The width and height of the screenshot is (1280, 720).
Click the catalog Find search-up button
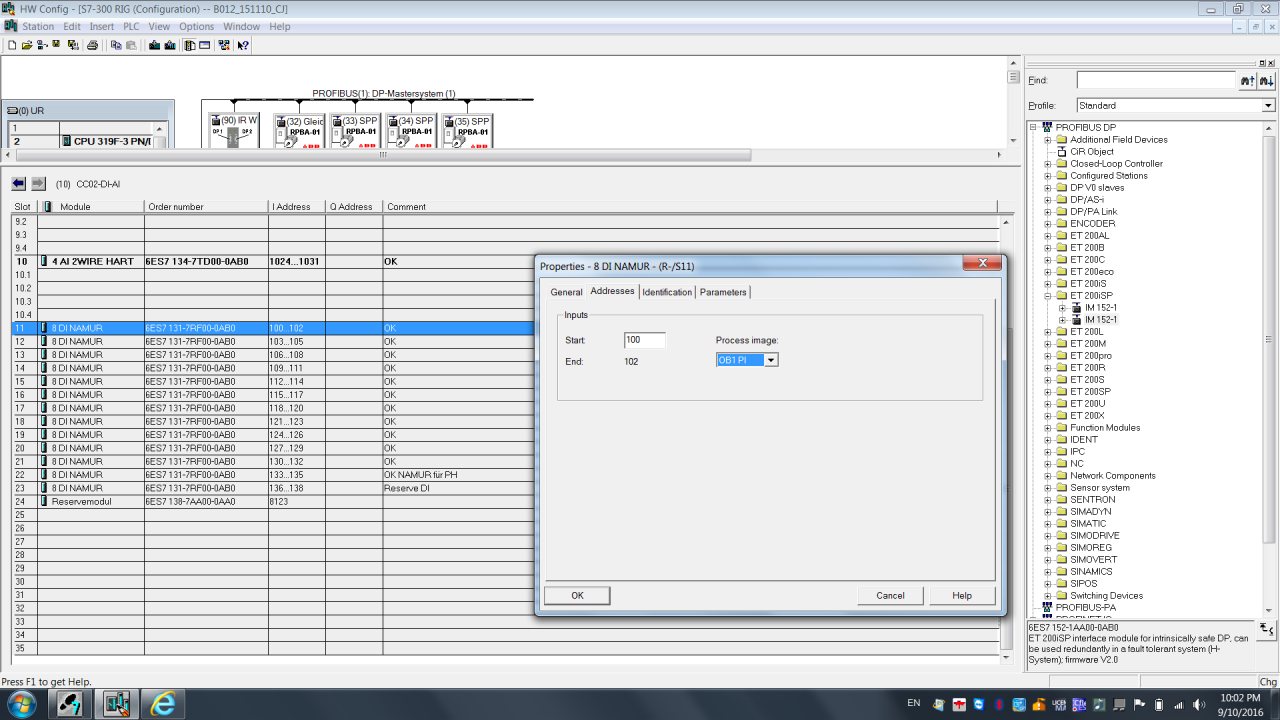click(x=1247, y=80)
